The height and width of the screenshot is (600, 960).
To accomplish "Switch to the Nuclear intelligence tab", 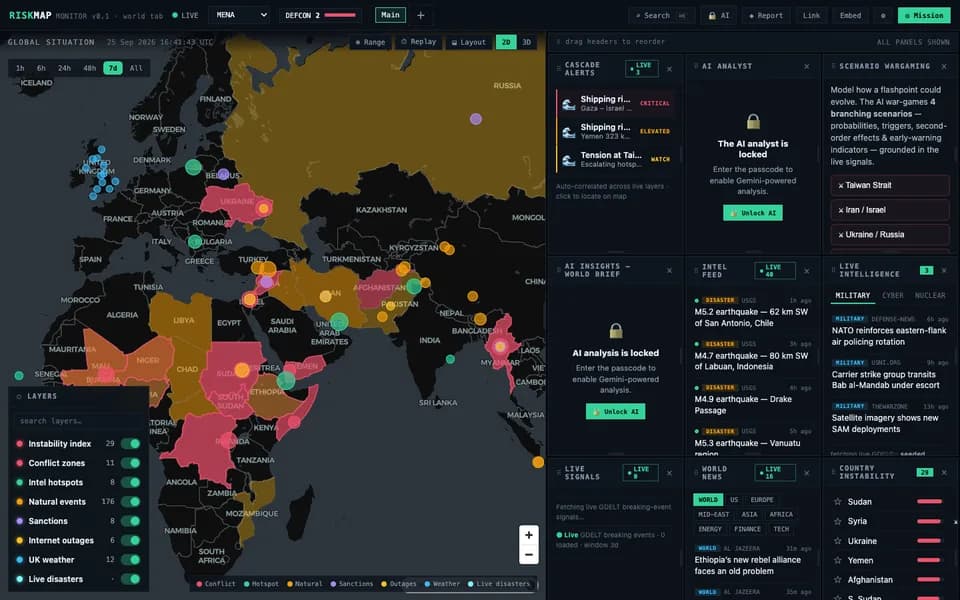I will coord(930,295).
